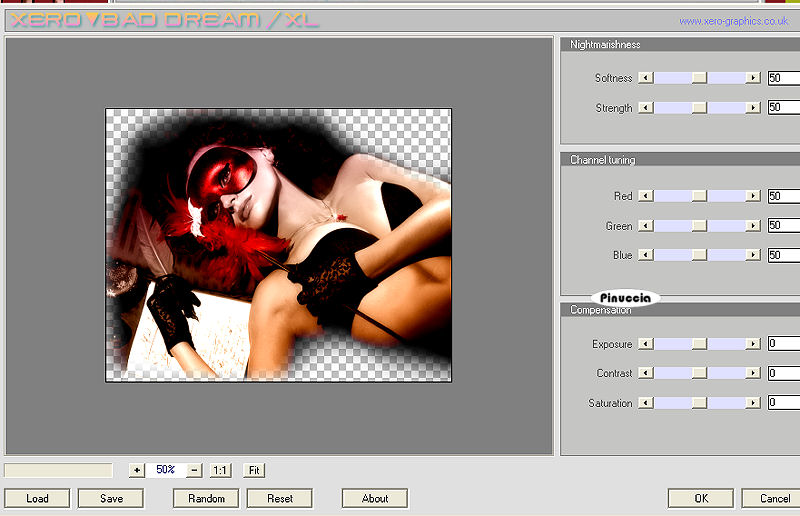
Task: Click the left arrow of Softness slider
Action: click(646, 78)
